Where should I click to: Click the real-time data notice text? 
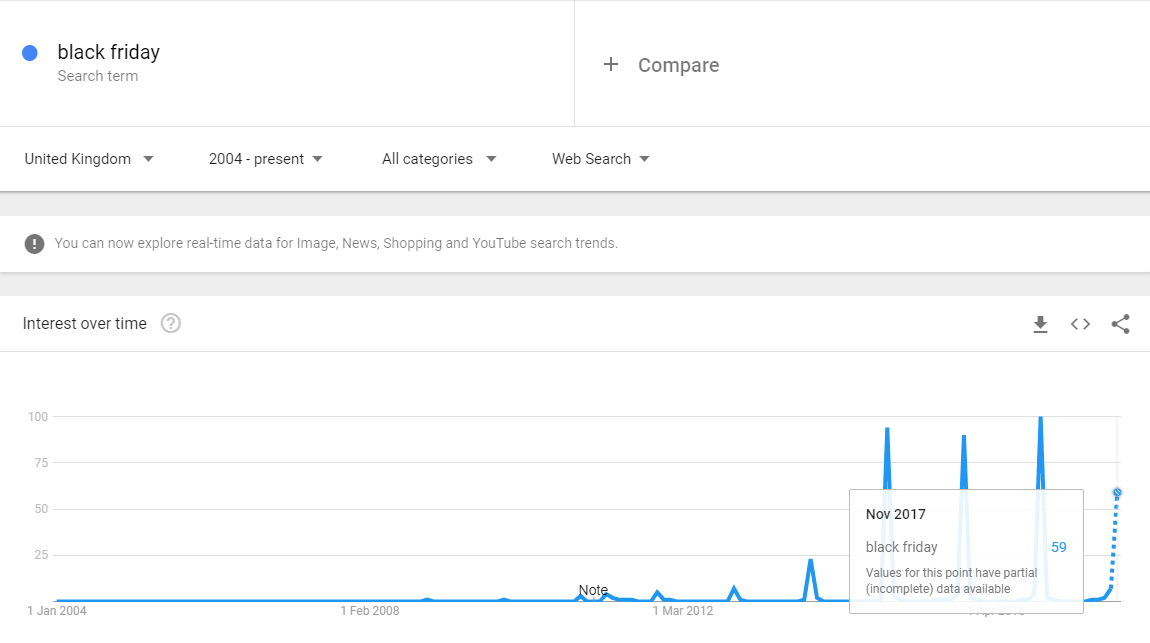336,243
